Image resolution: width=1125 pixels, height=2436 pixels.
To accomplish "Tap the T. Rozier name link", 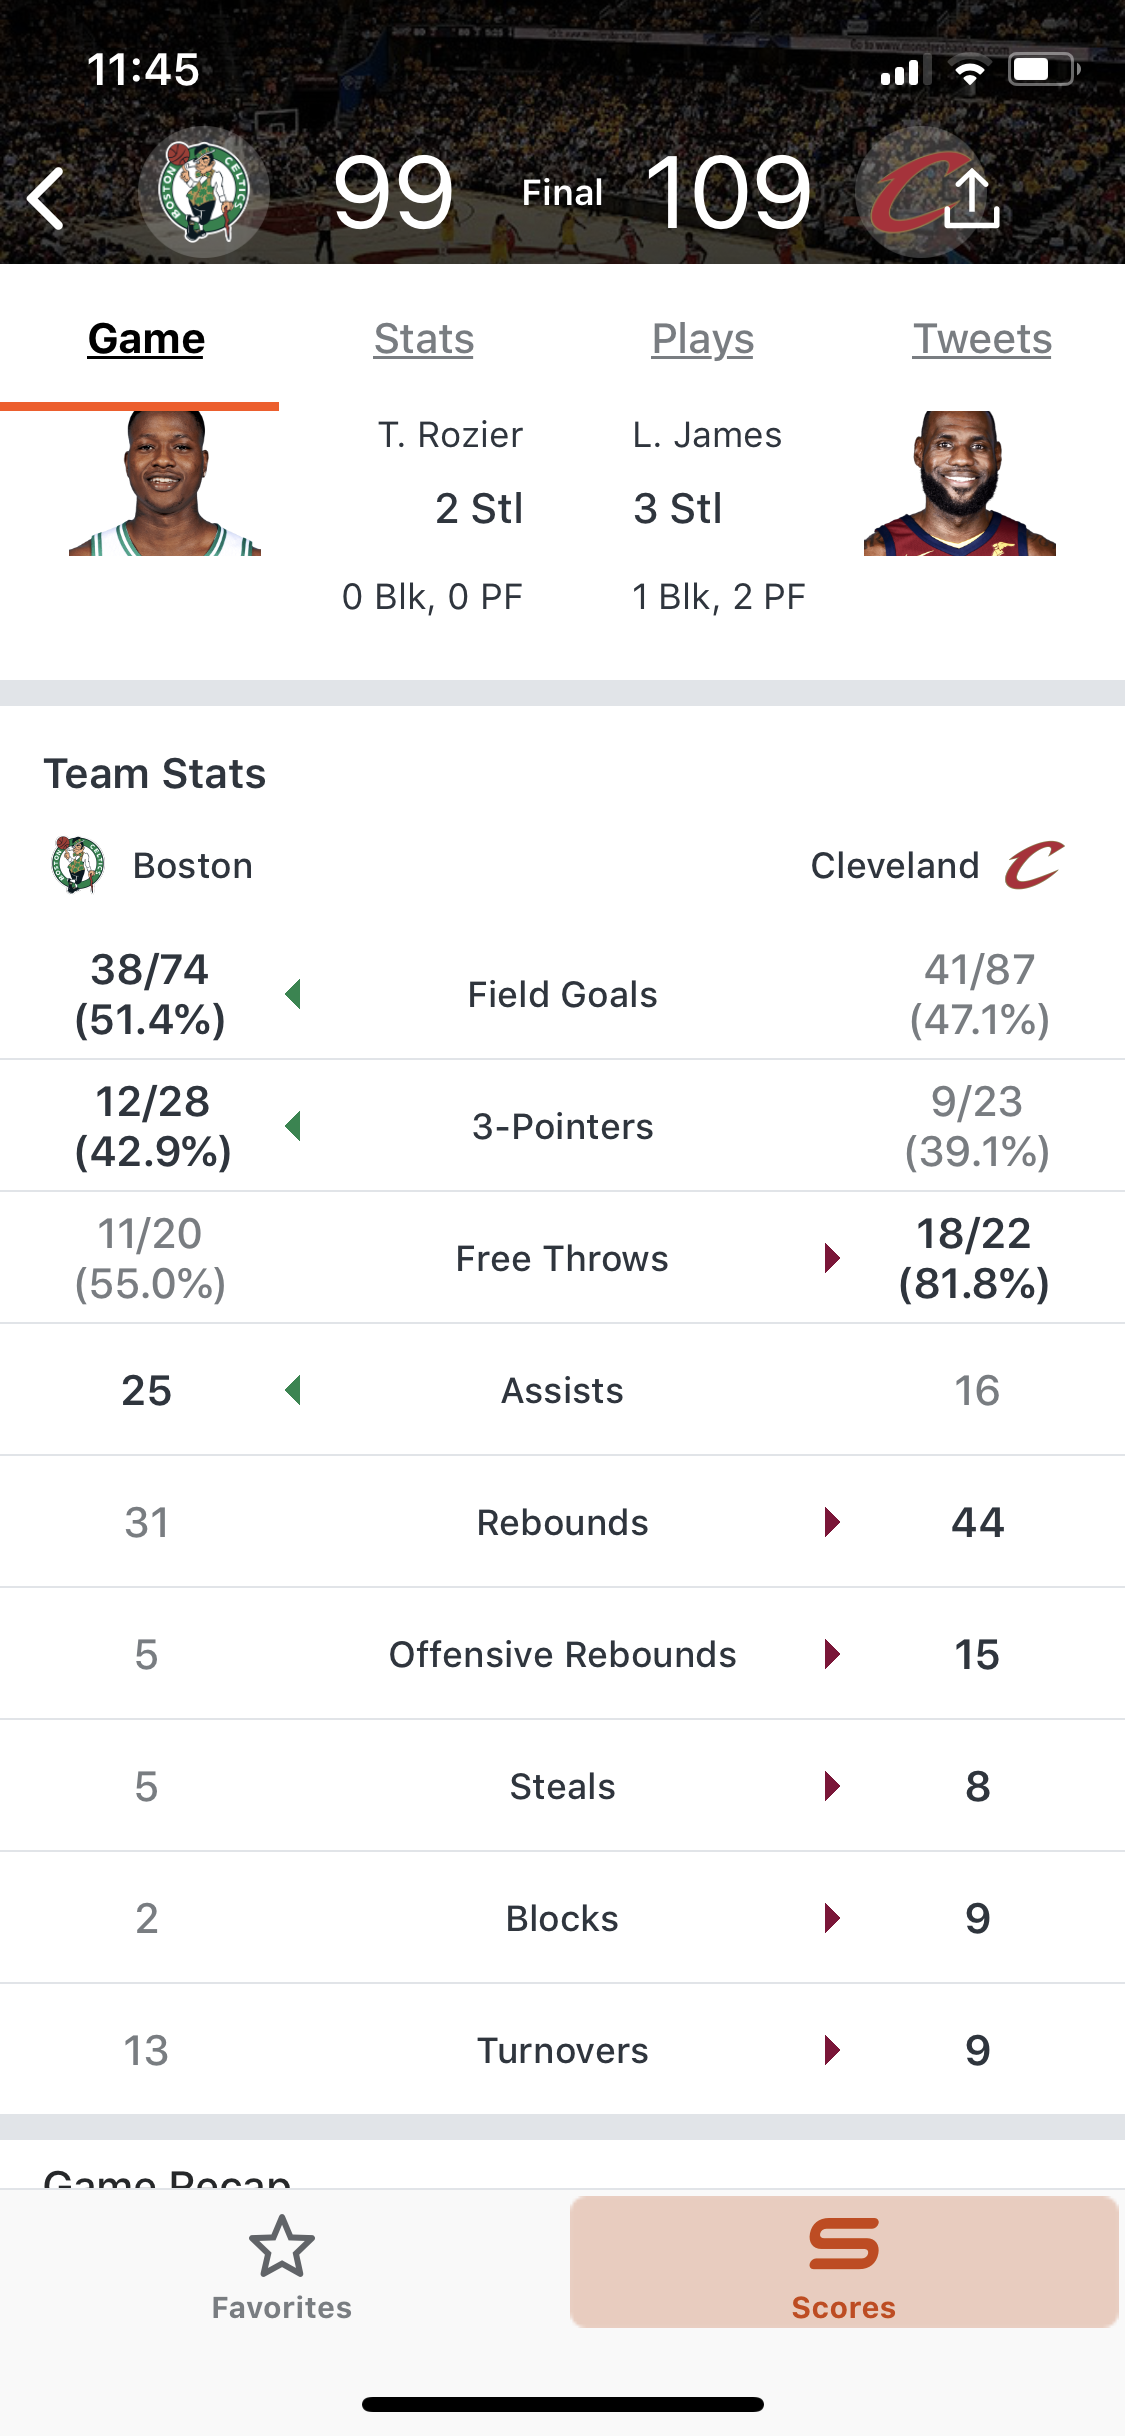I will click(450, 435).
